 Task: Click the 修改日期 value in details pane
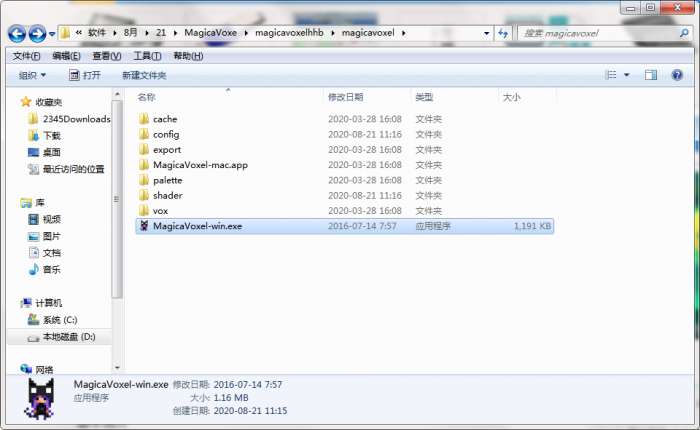[248, 384]
